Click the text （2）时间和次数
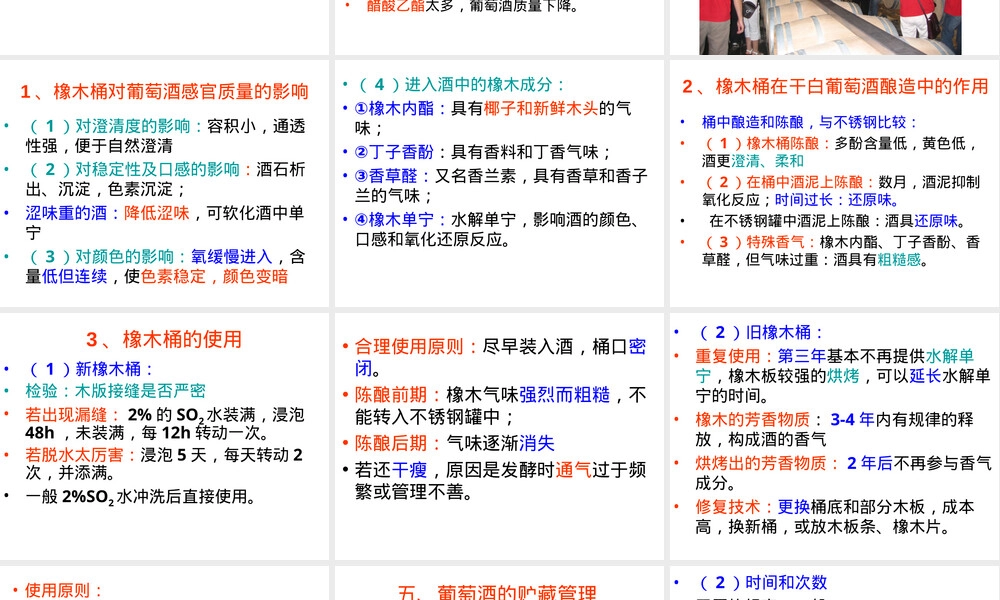 pos(761,582)
